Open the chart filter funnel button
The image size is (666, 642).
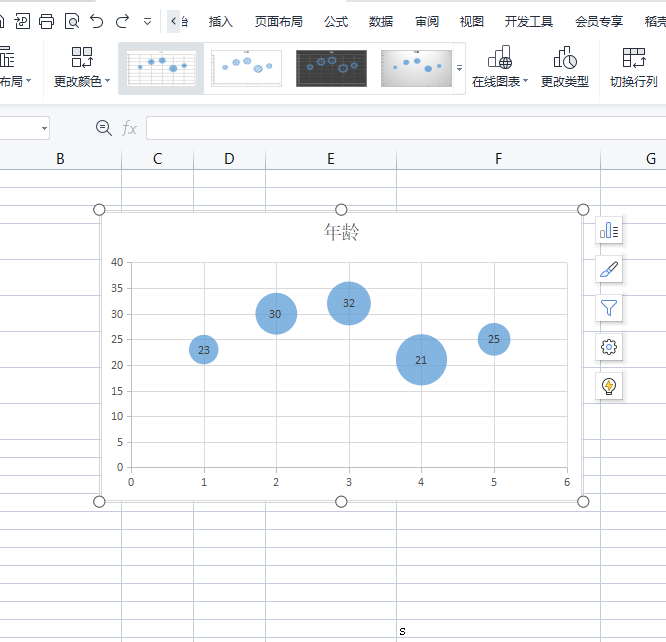coord(609,308)
